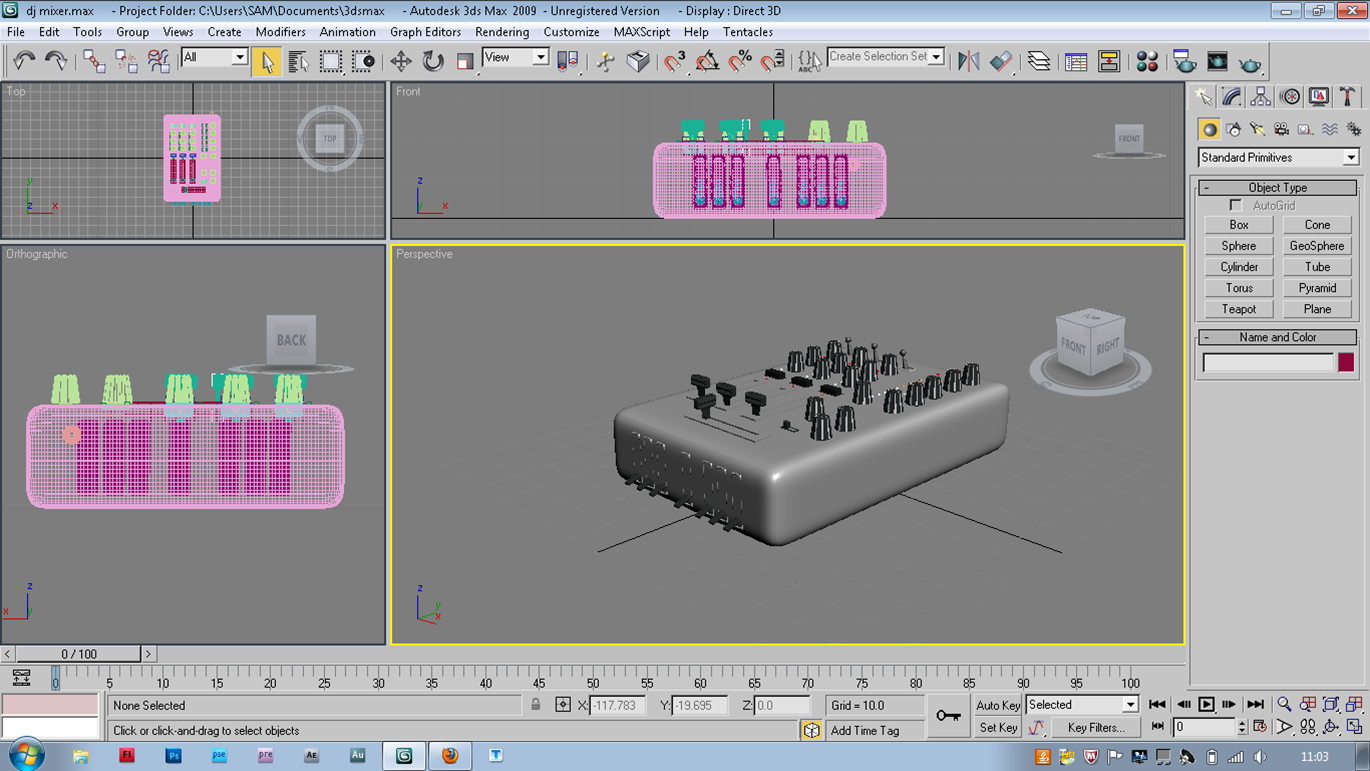Open the View coordinate system dropdown
Viewport: 1370px width, 771px height.
[x=515, y=59]
